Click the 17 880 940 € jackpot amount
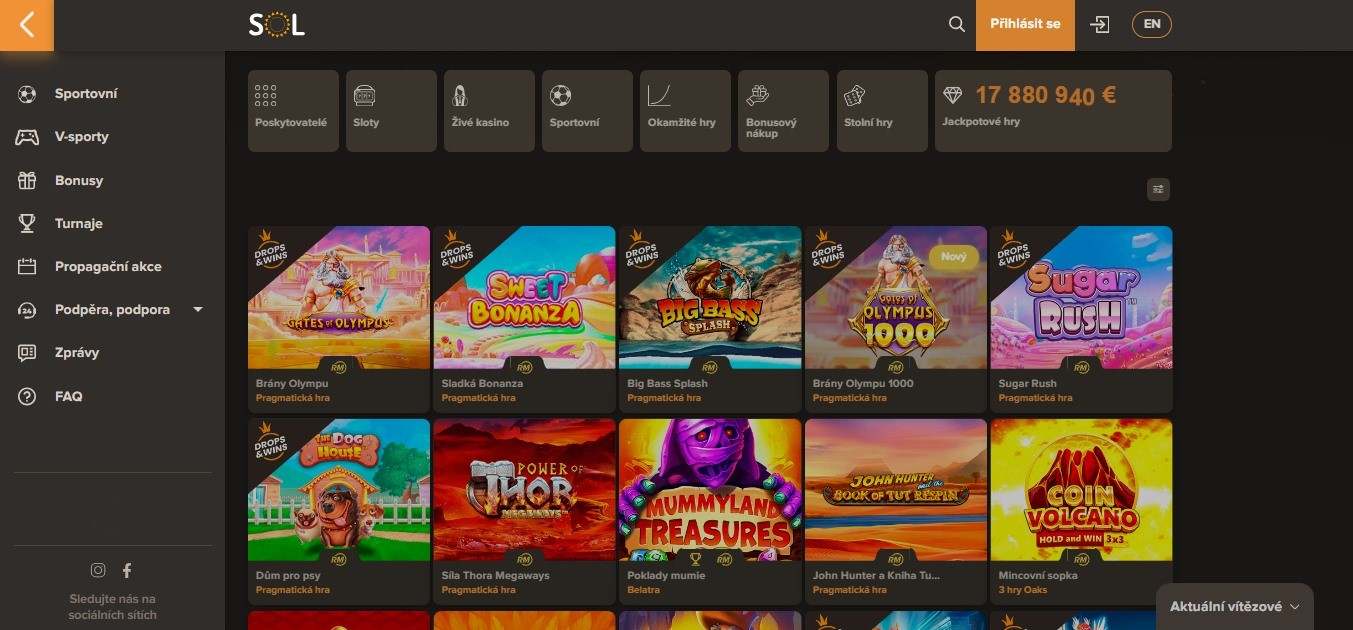 tap(1046, 95)
